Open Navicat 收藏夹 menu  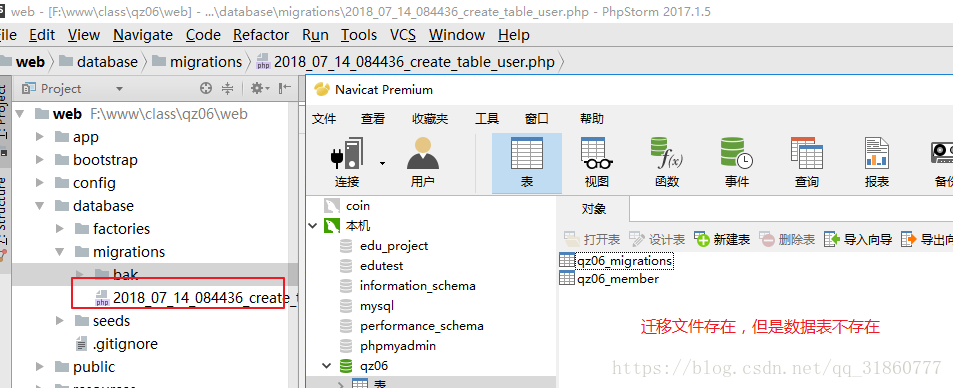tap(430, 119)
